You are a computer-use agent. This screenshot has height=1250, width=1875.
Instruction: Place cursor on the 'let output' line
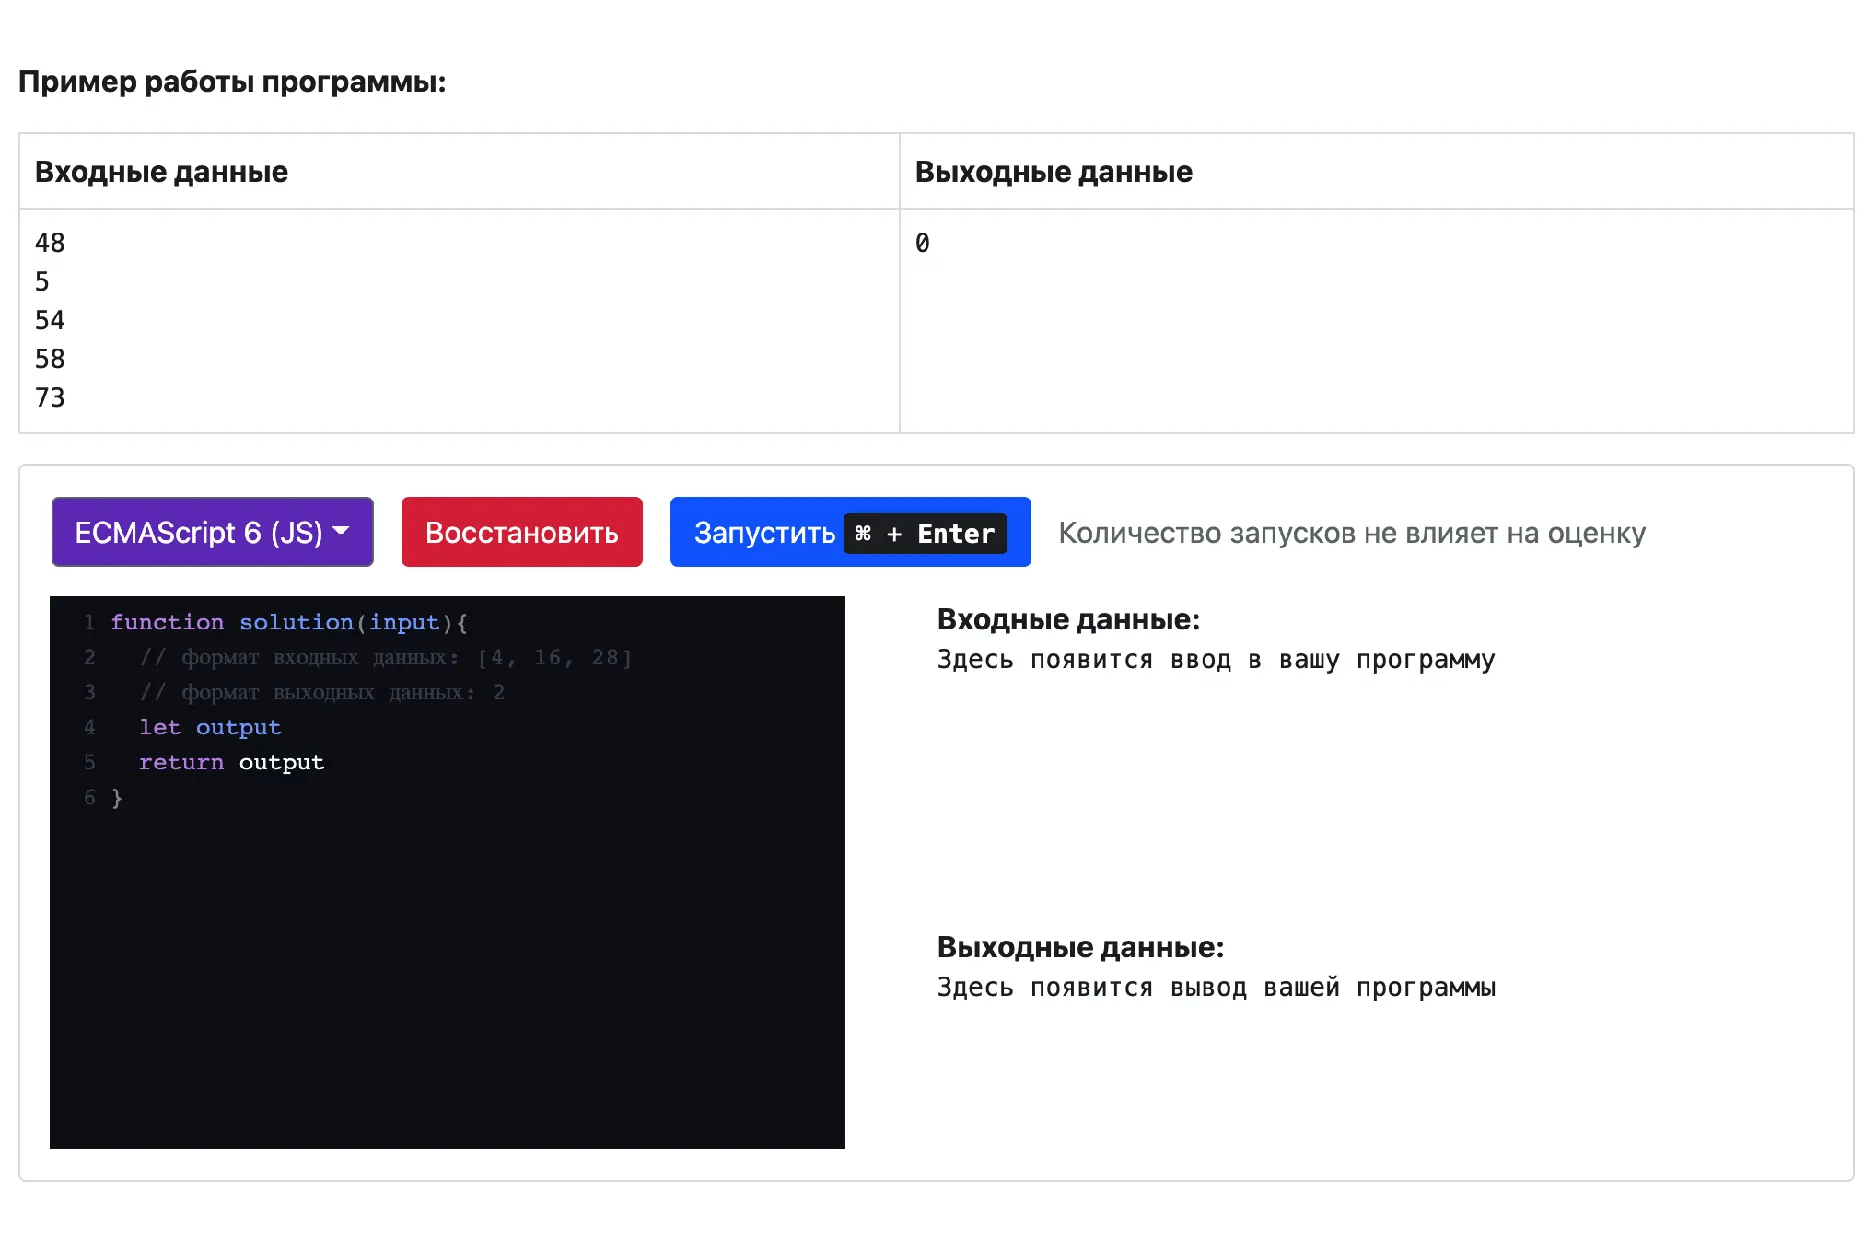[x=209, y=727]
